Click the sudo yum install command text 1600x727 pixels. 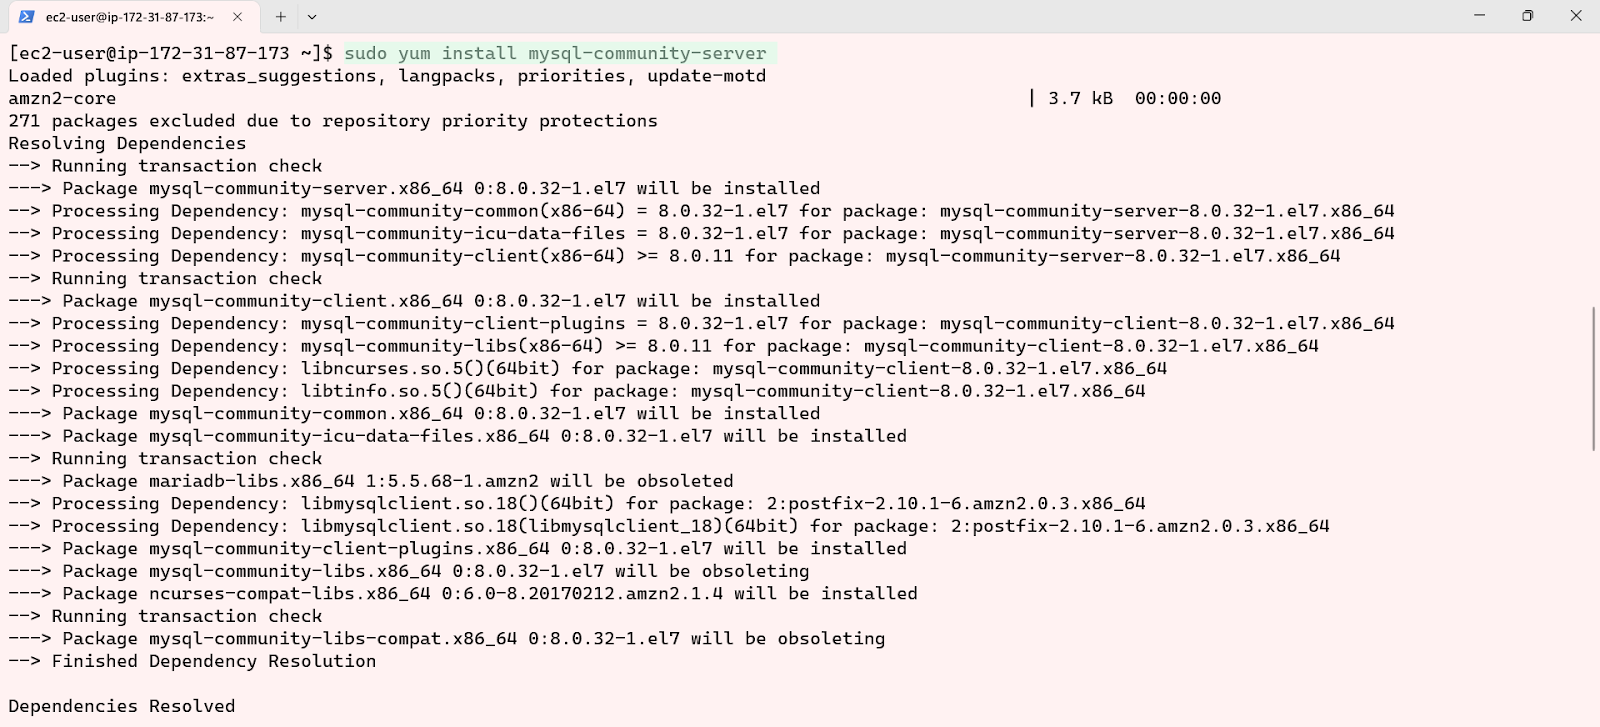coord(555,53)
